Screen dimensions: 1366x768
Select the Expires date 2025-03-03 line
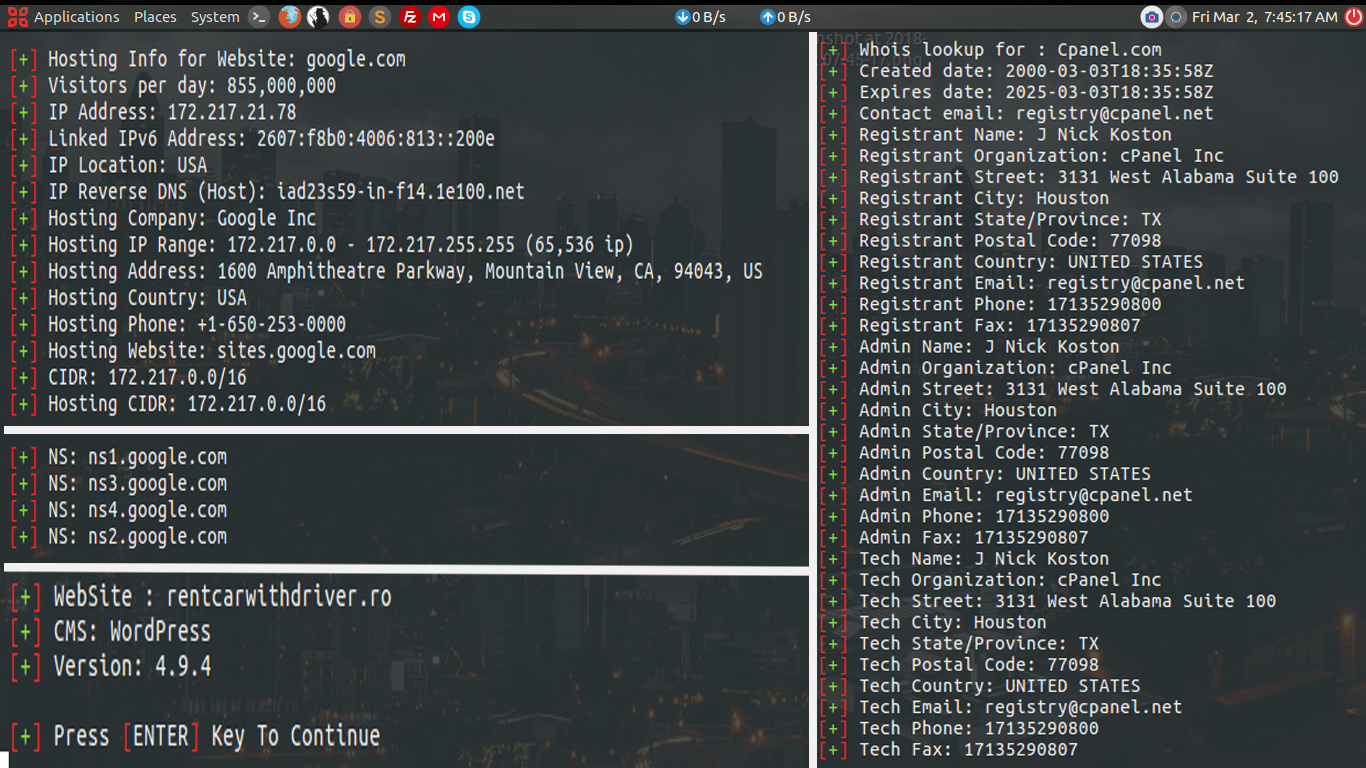click(1017, 92)
